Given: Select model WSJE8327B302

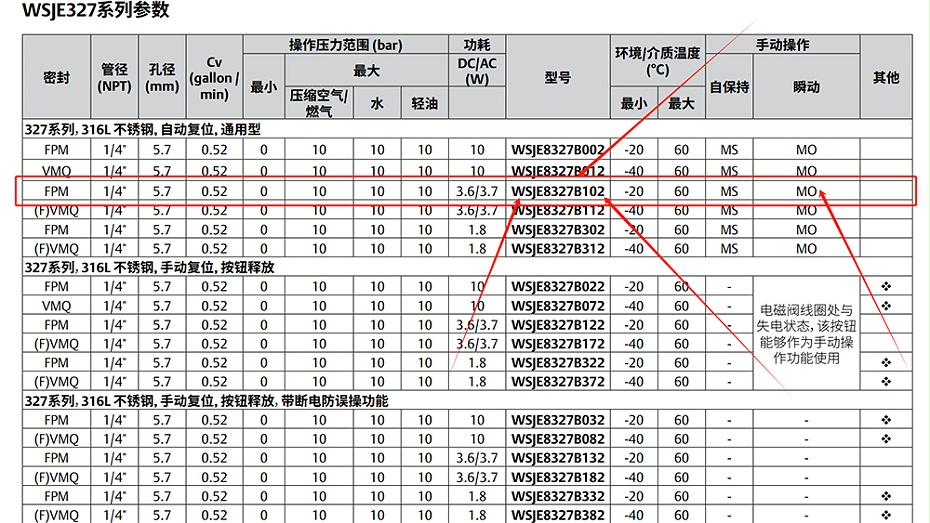Looking at the screenshot, I should click(x=558, y=230).
